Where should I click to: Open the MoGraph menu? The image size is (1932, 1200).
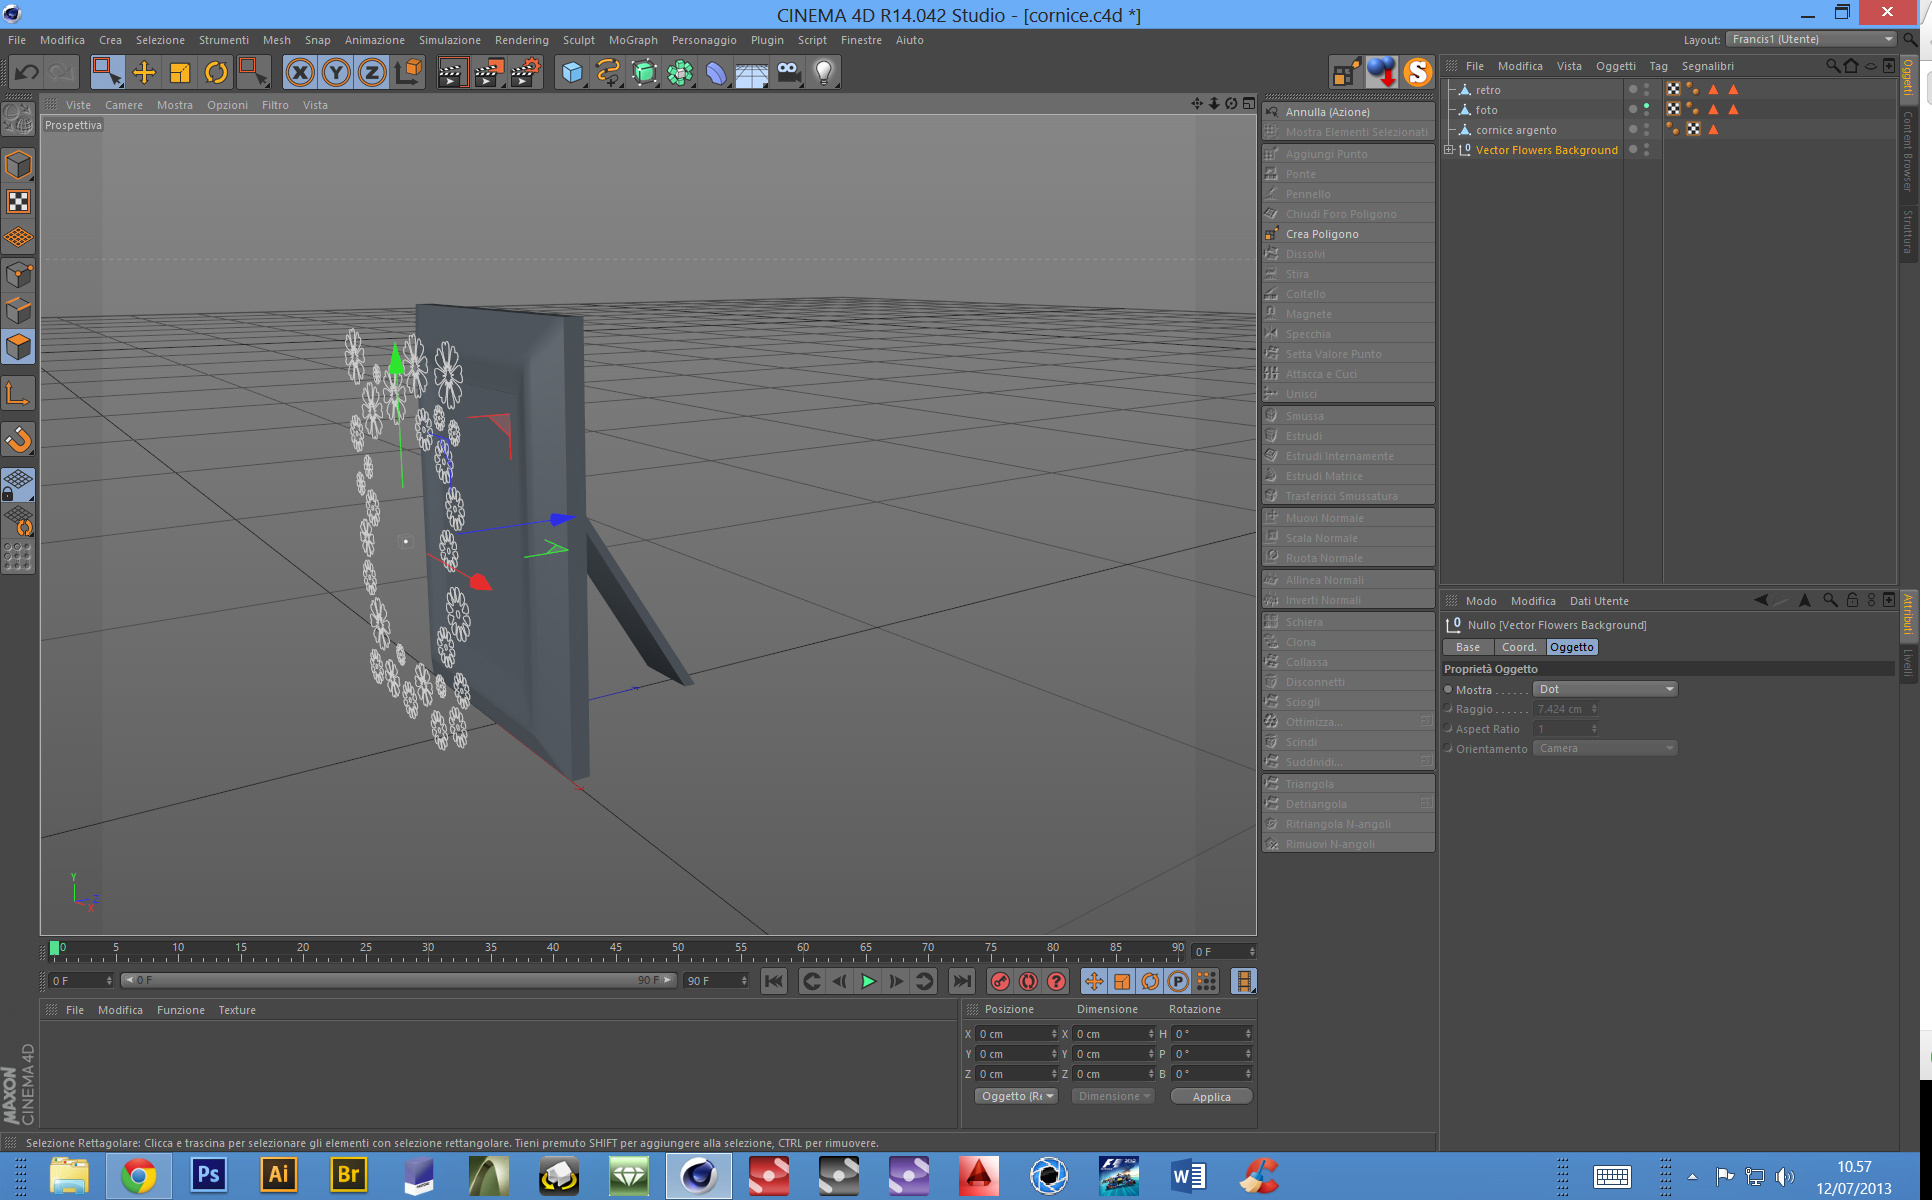[x=632, y=40]
